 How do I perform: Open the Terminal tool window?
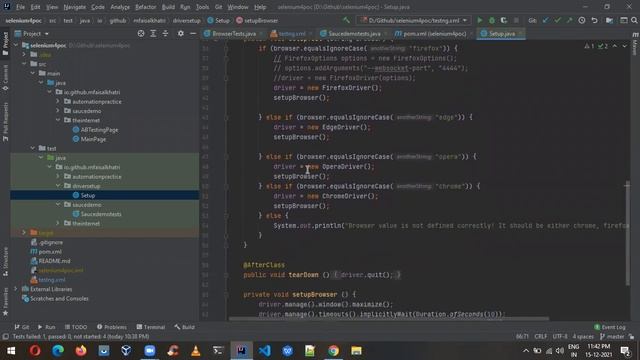(151, 327)
